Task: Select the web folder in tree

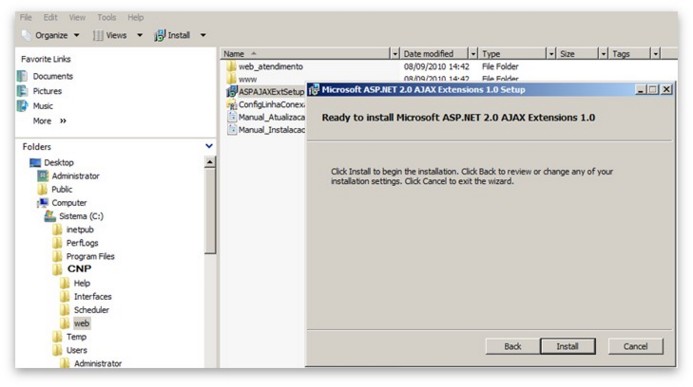Action: [82, 323]
